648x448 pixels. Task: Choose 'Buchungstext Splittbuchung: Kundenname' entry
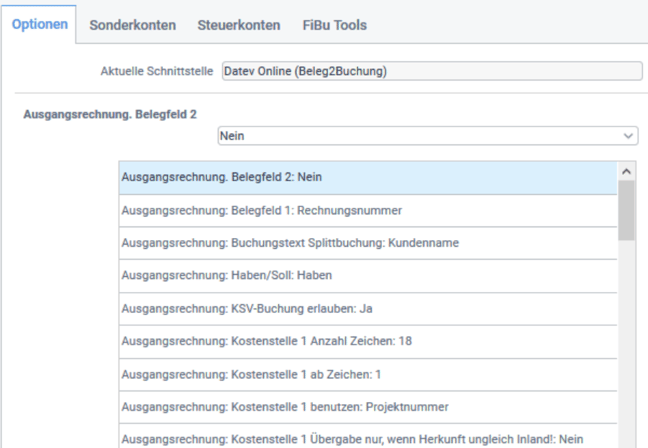pyautogui.click(x=368, y=243)
